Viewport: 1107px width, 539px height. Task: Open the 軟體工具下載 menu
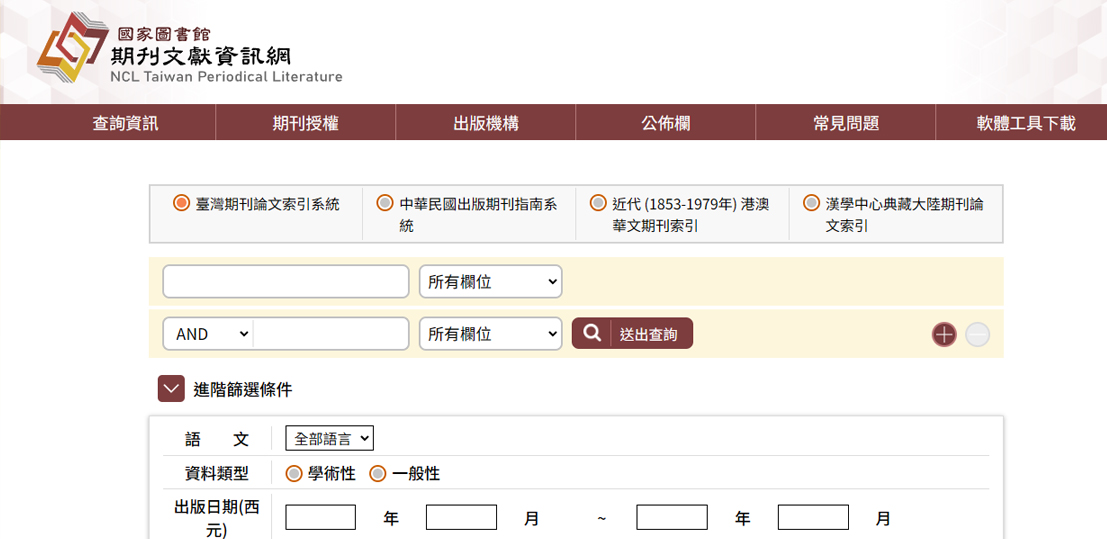[1025, 123]
